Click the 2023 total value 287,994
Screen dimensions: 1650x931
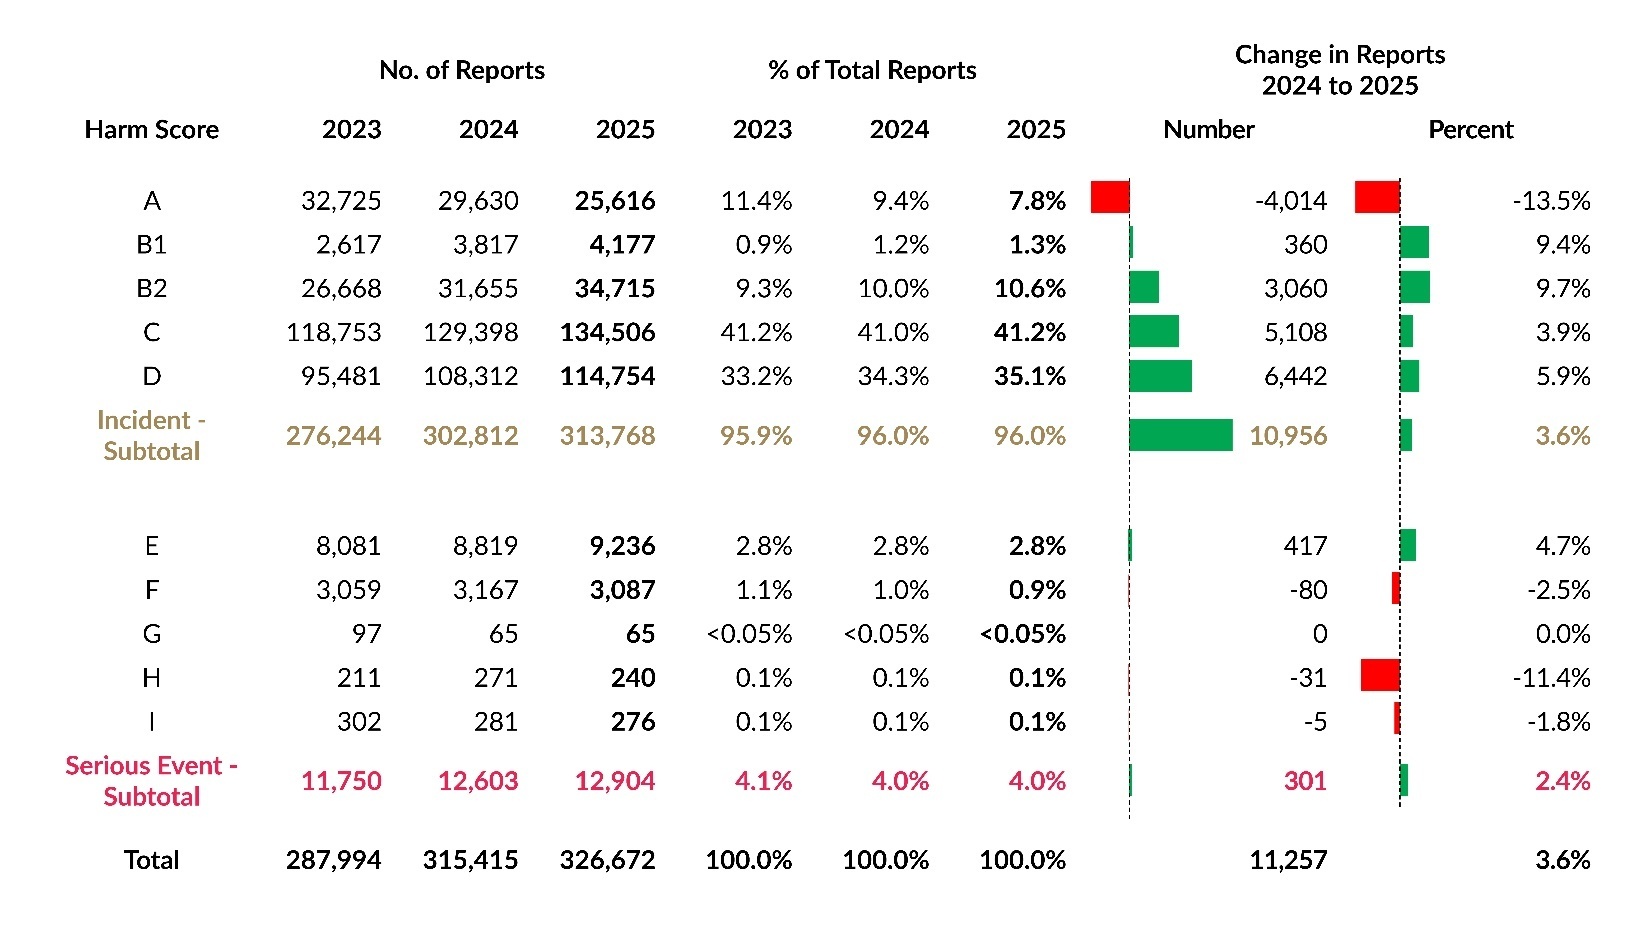click(x=333, y=860)
